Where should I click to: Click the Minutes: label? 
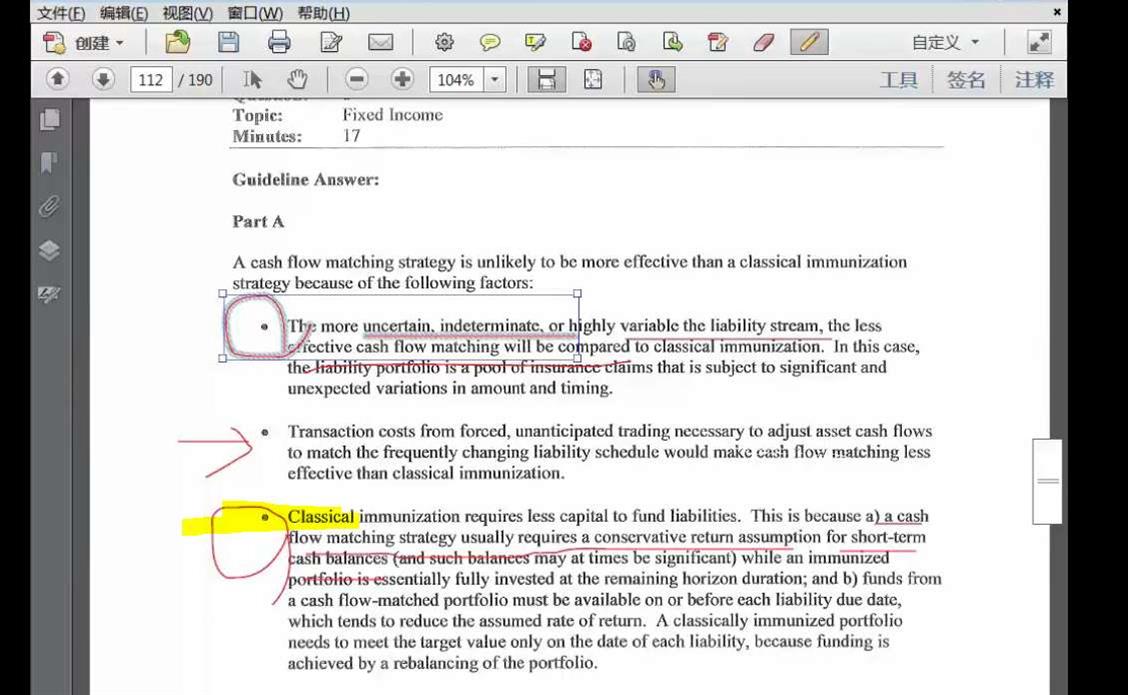[267, 136]
